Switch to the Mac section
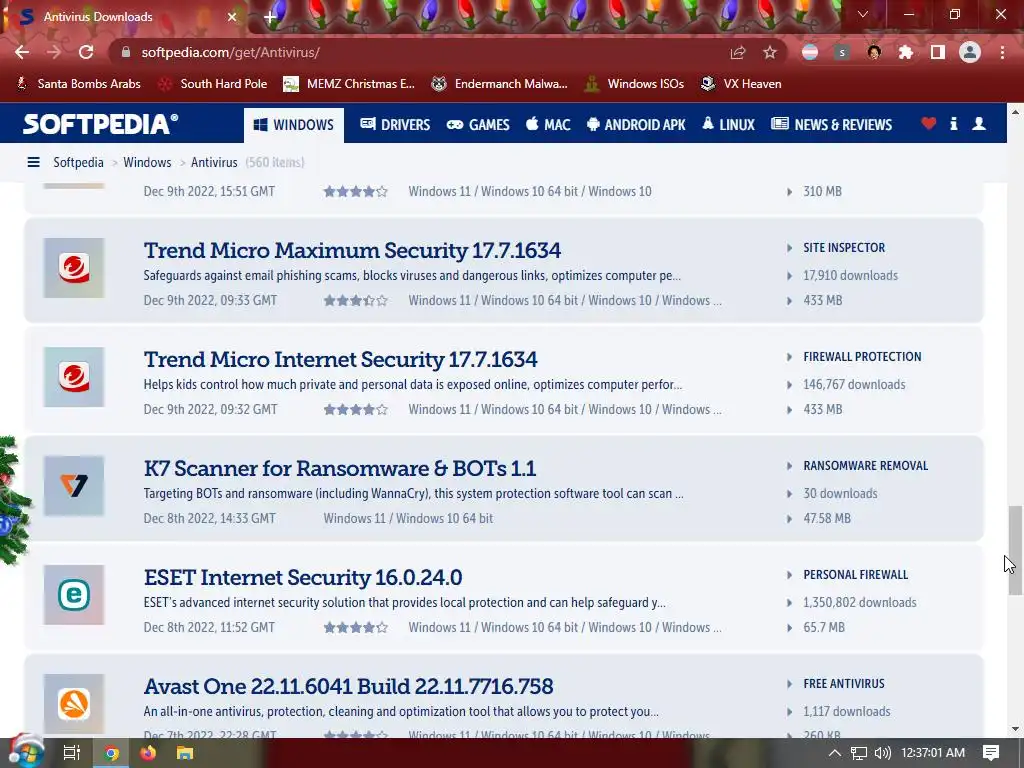The height and width of the screenshot is (768, 1024). 548,125
